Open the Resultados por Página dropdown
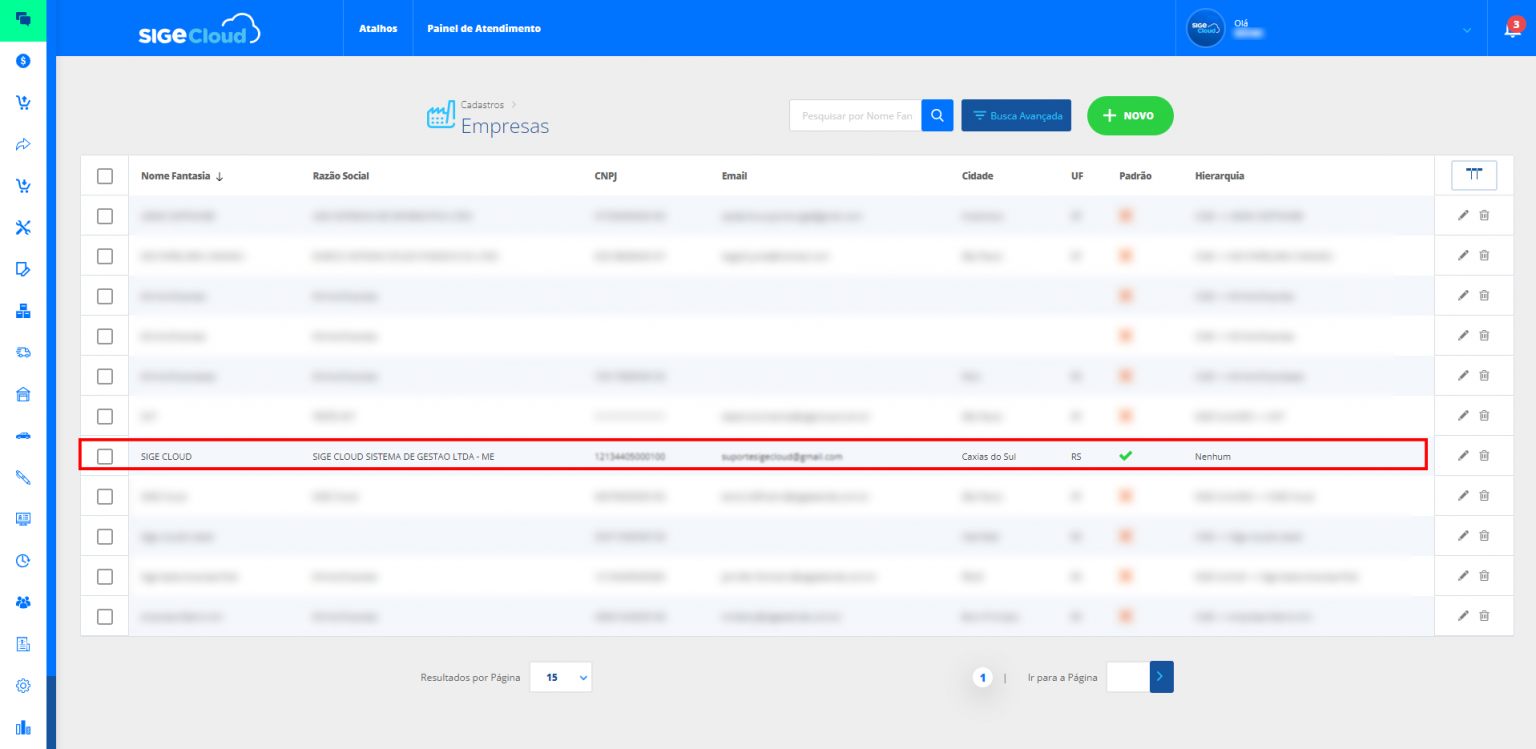This screenshot has width=1536, height=749. [560, 677]
